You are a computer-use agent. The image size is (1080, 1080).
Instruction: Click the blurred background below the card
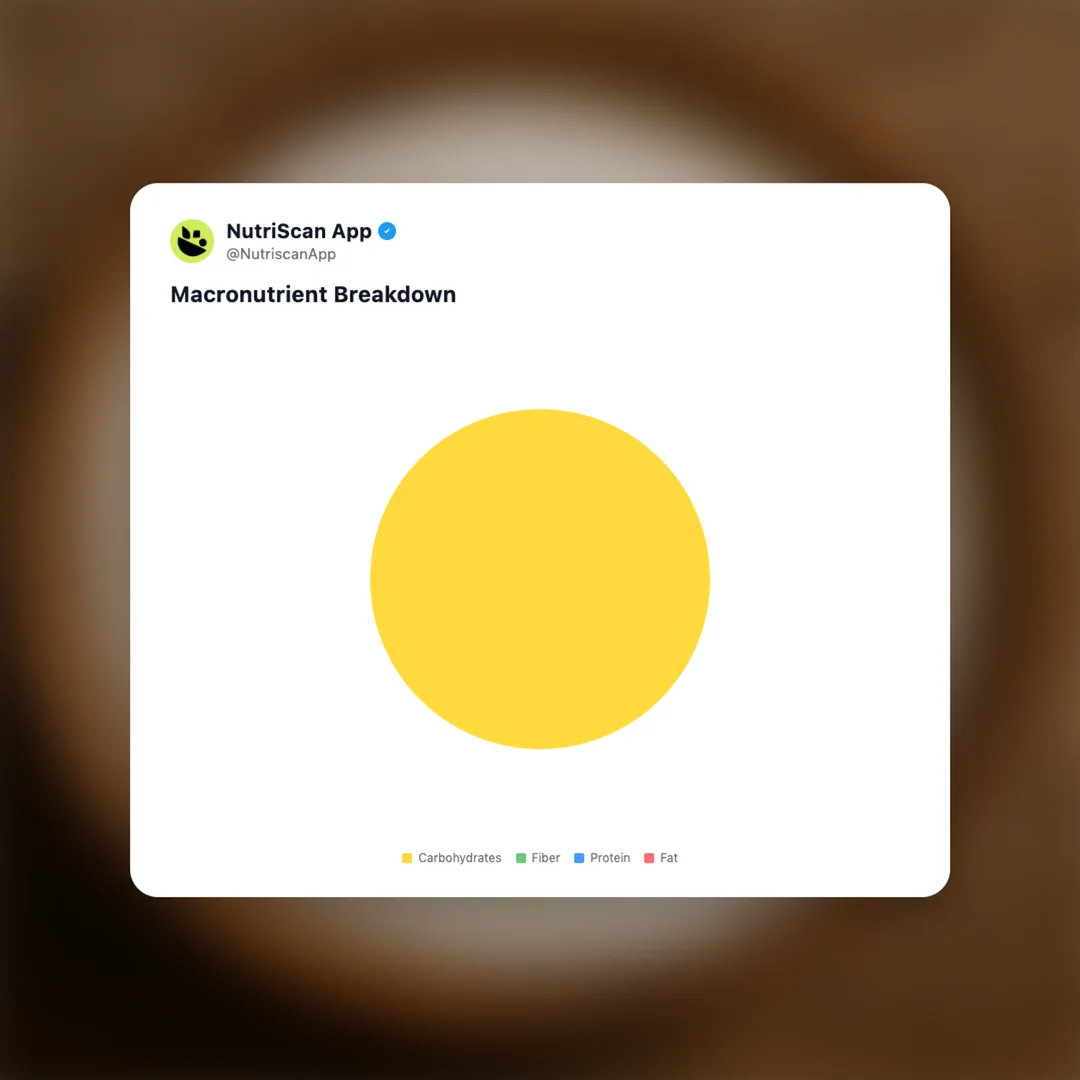tap(540, 988)
